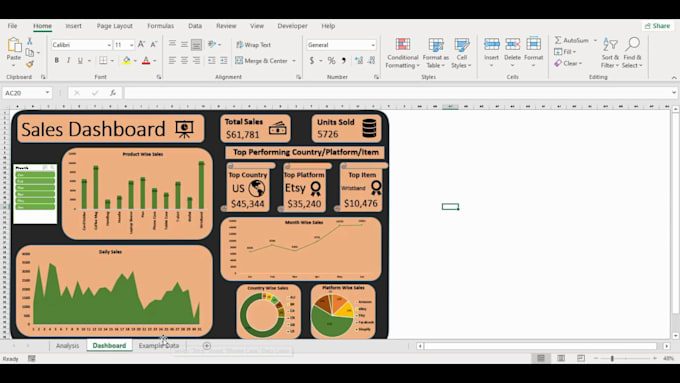Click the Insert cells icon
The height and width of the screenshot is (383, 680).
(491, 44)
